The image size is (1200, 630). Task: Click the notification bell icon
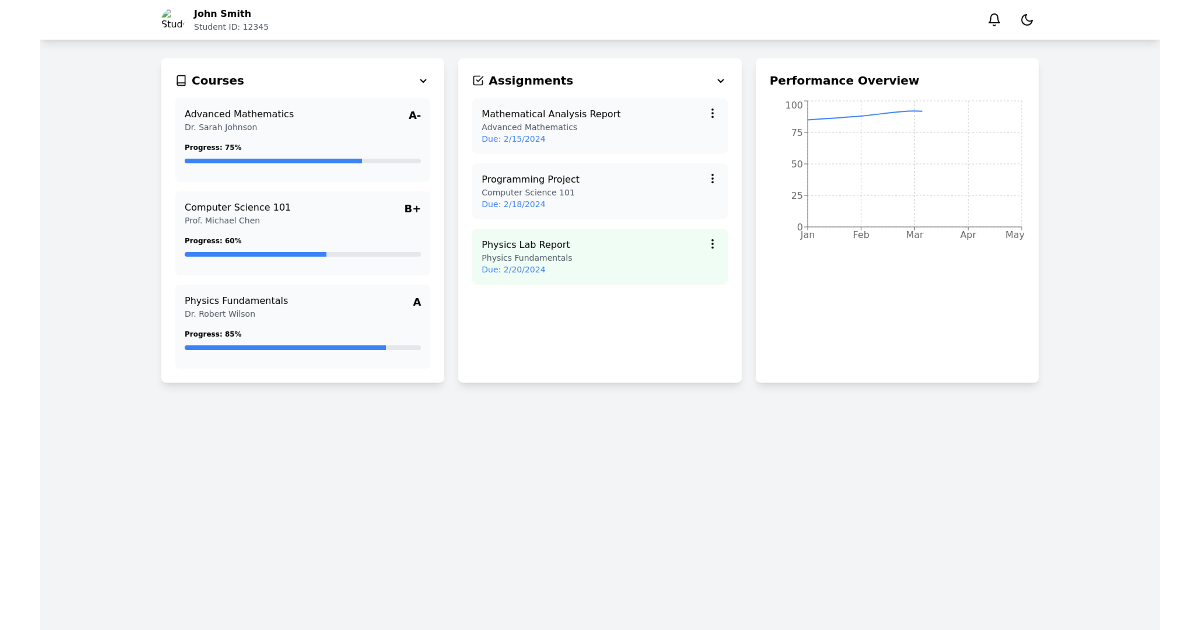pyautogui.click(x=993, y=19)
